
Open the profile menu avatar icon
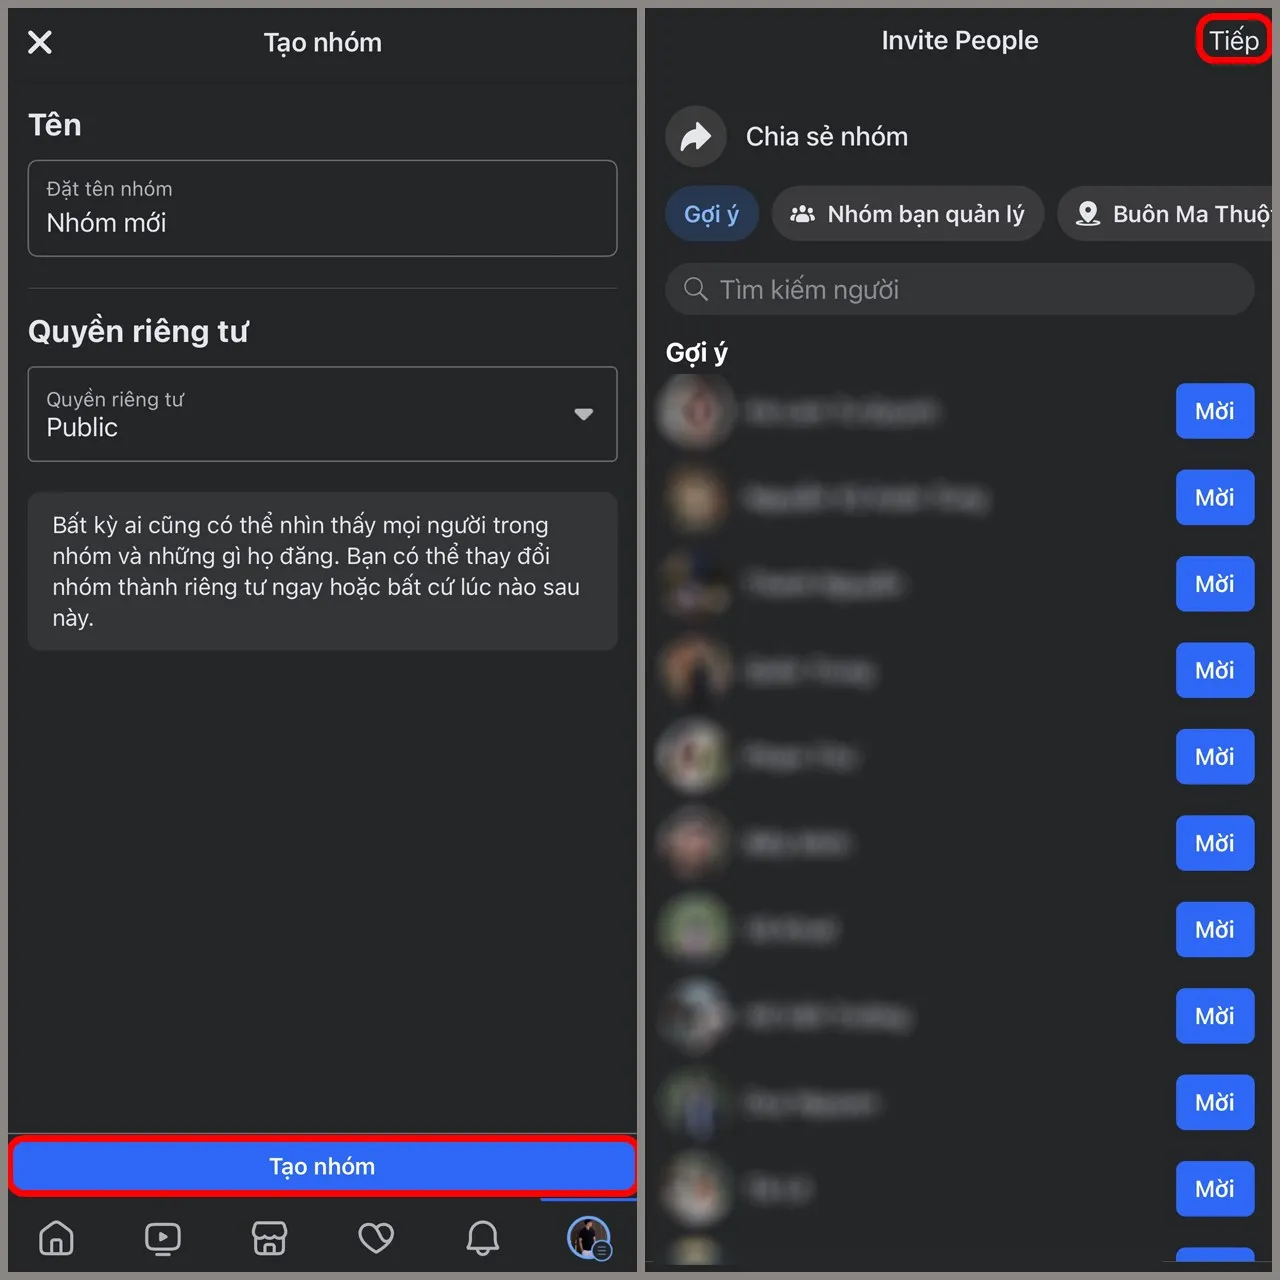pos(589,1238)
